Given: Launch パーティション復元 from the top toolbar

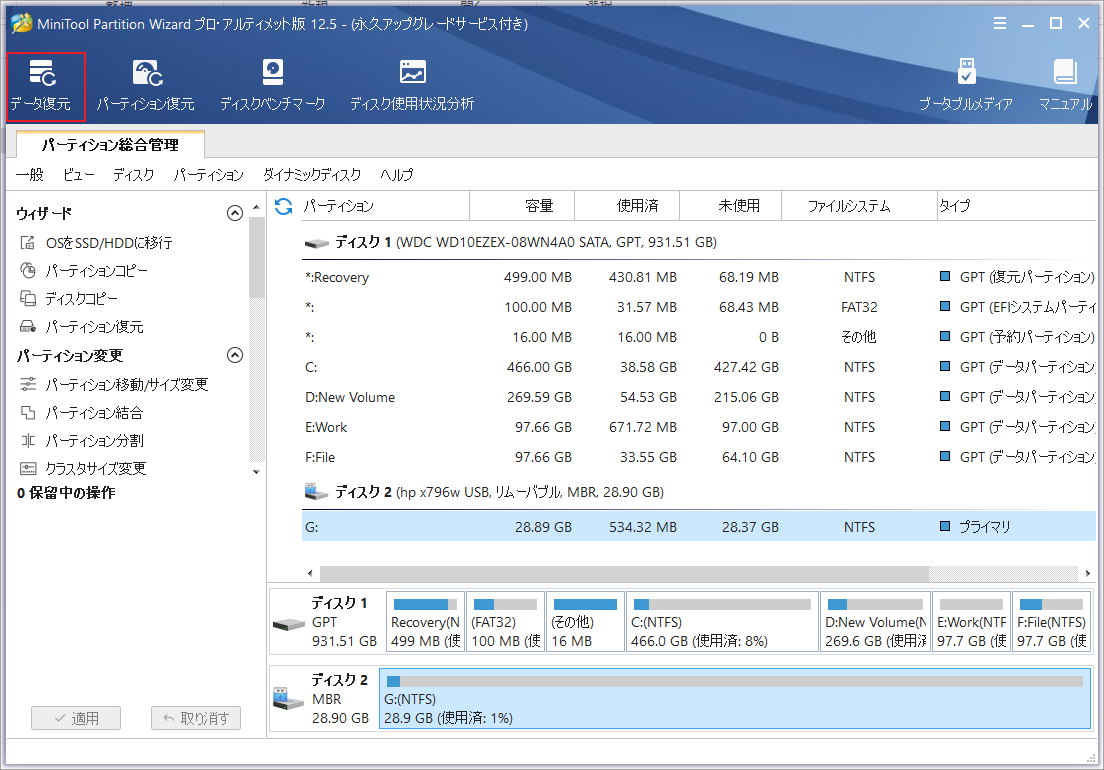Looking at the screenshot, I should (x=146, y=86).
